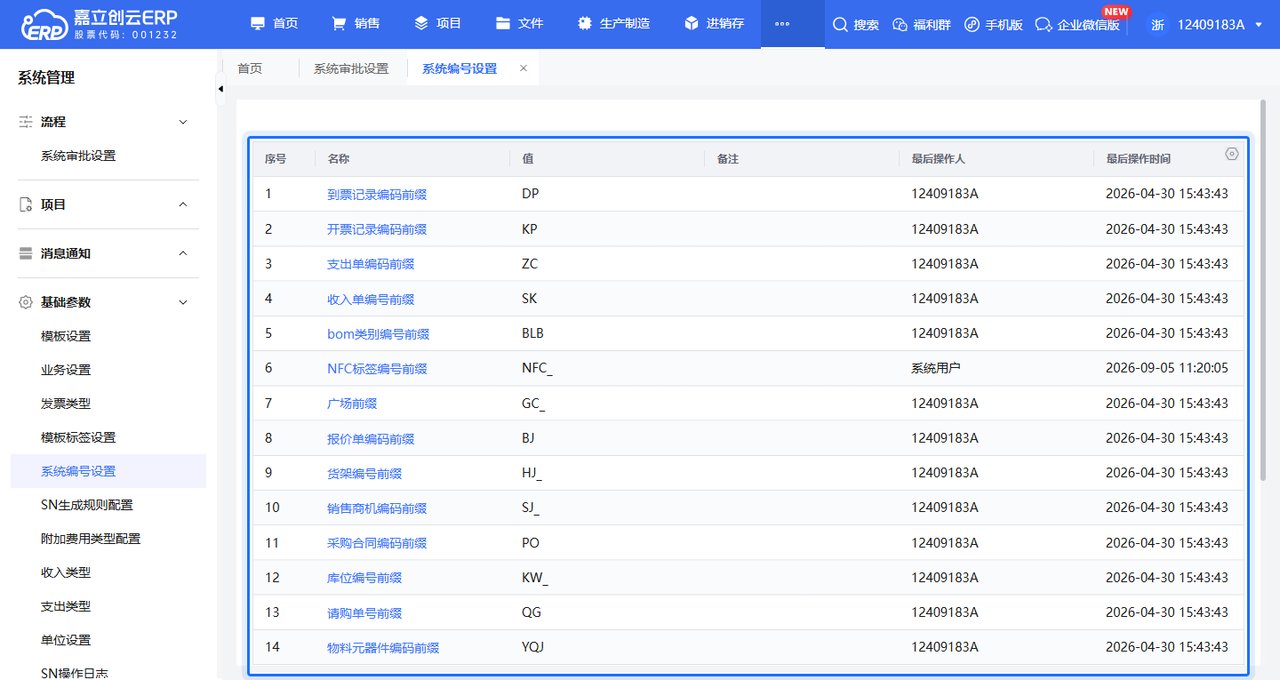
Task: Click the 最后操作时间 column header
Action: click(x=1138, y=159)
